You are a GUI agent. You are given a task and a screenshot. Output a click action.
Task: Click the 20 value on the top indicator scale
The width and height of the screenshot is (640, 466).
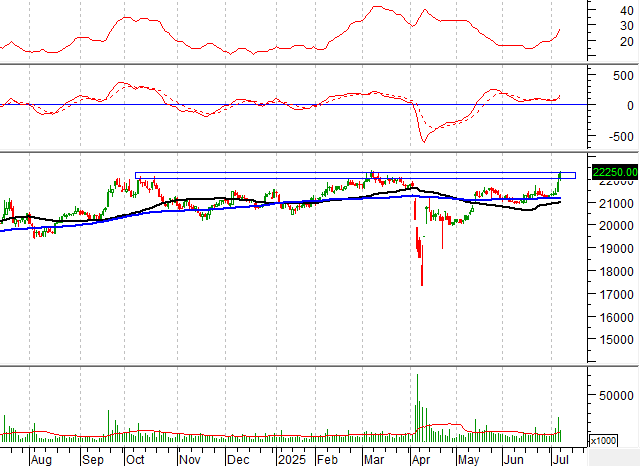point(627,42)
